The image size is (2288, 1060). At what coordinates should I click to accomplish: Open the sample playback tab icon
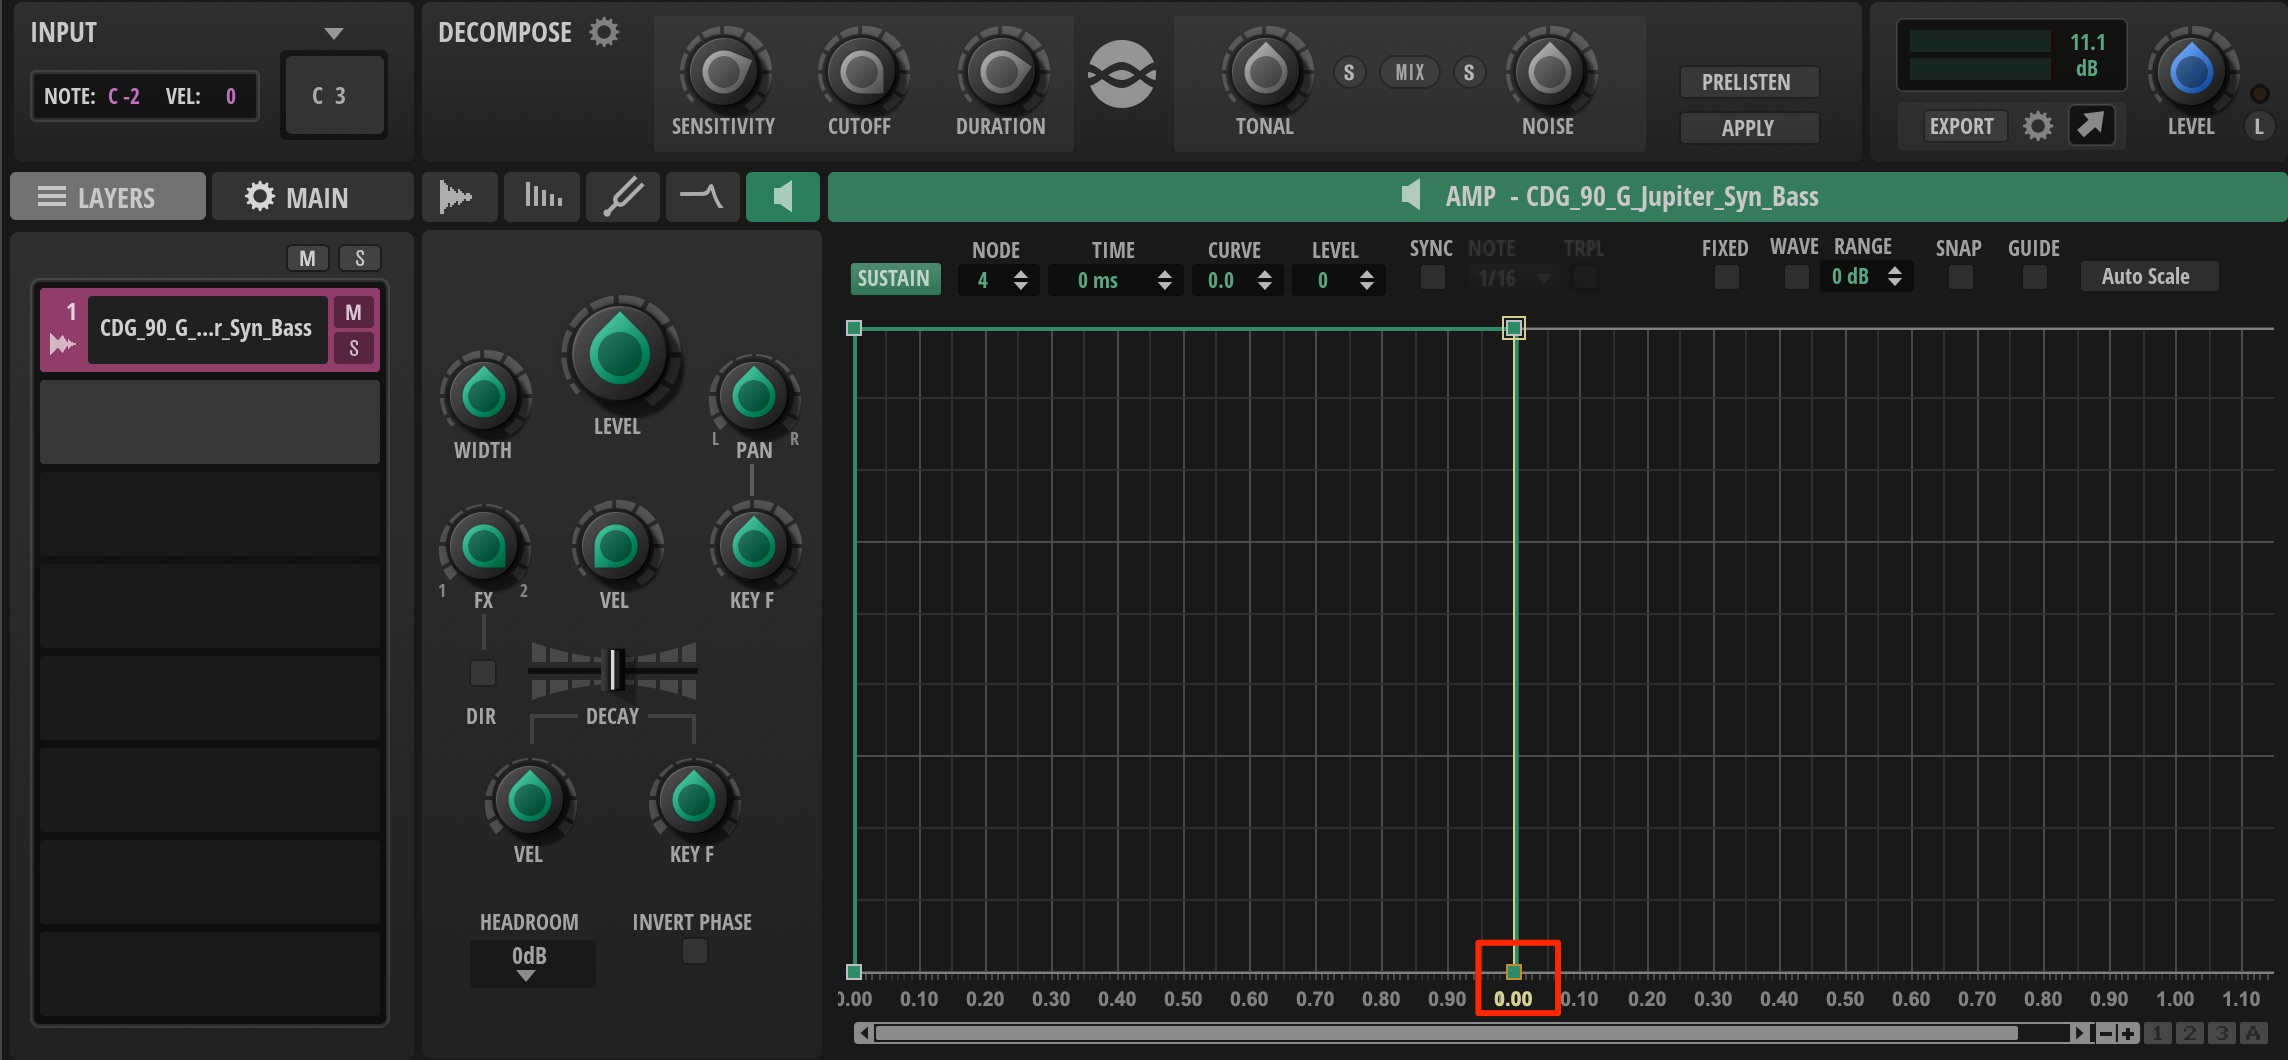pos(457,196)
